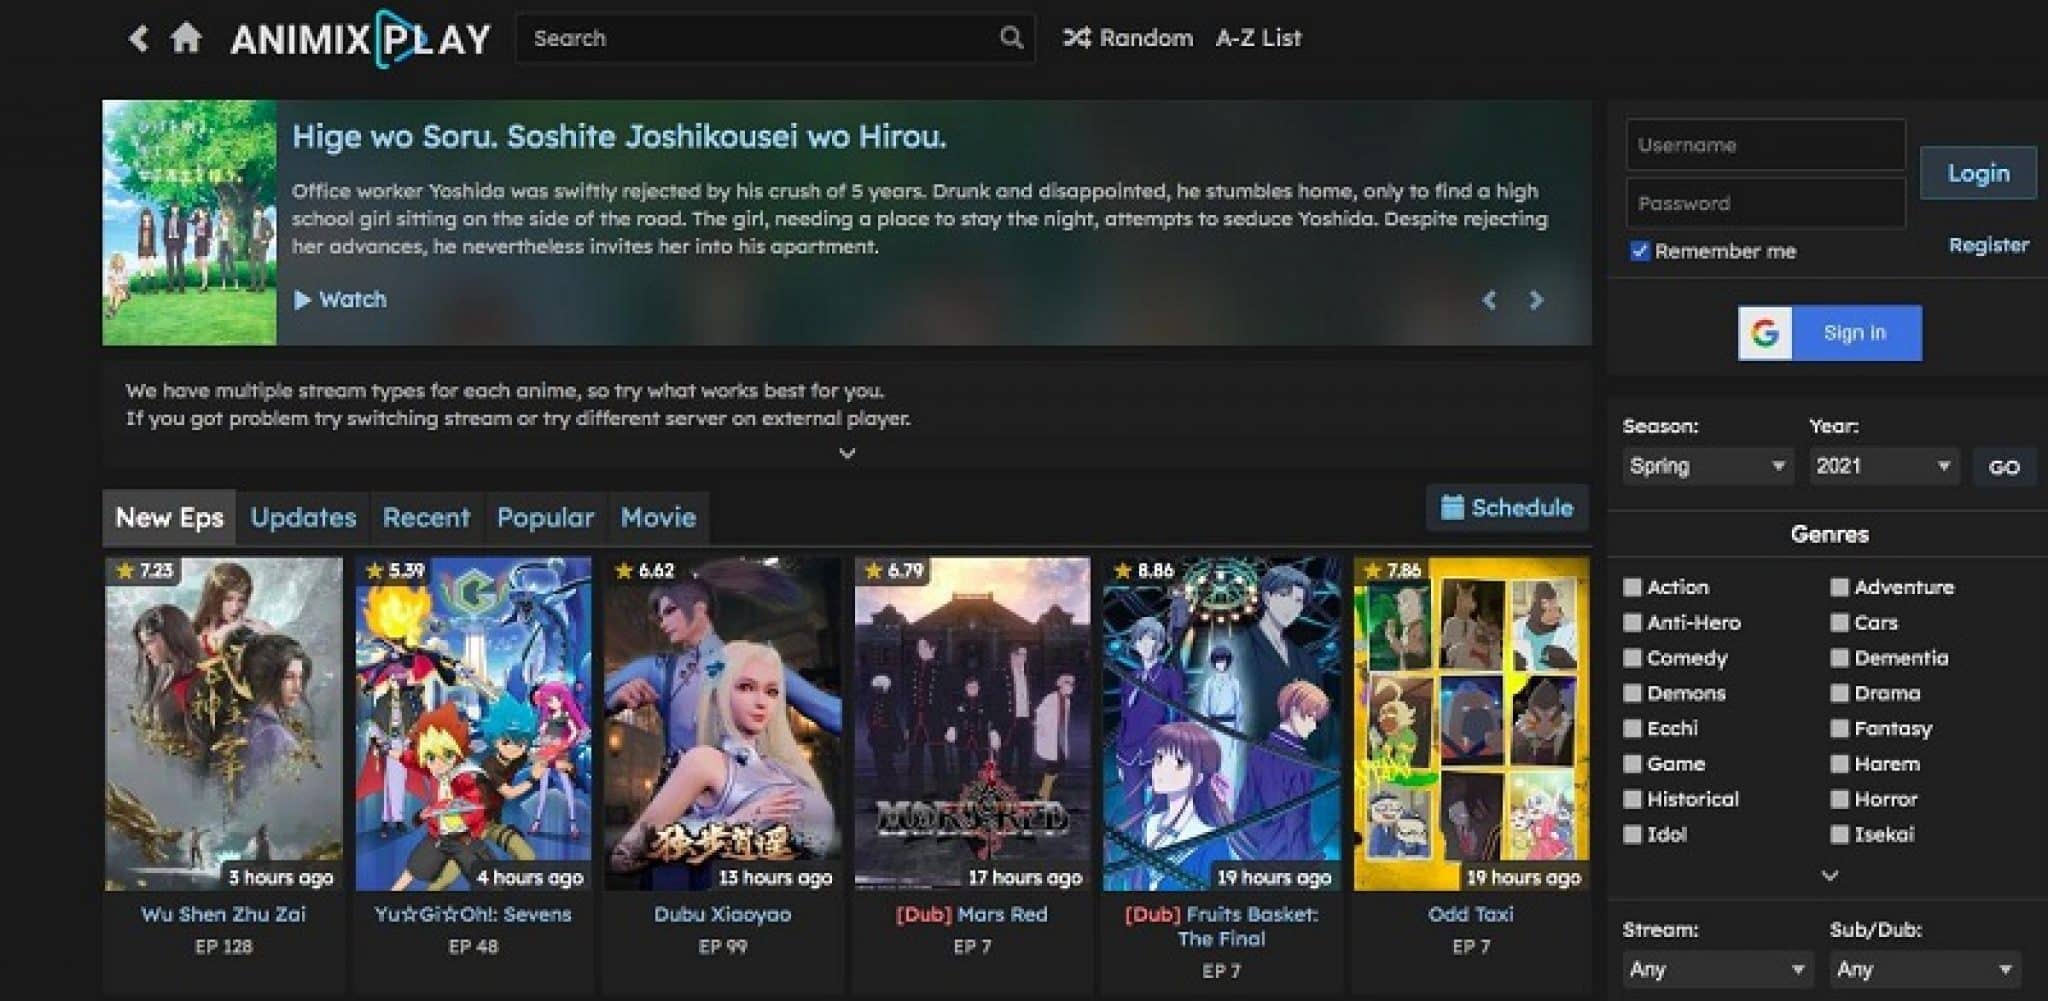
Task: Click the Random shuffle icon
Action: click(x=1076, y=38)
